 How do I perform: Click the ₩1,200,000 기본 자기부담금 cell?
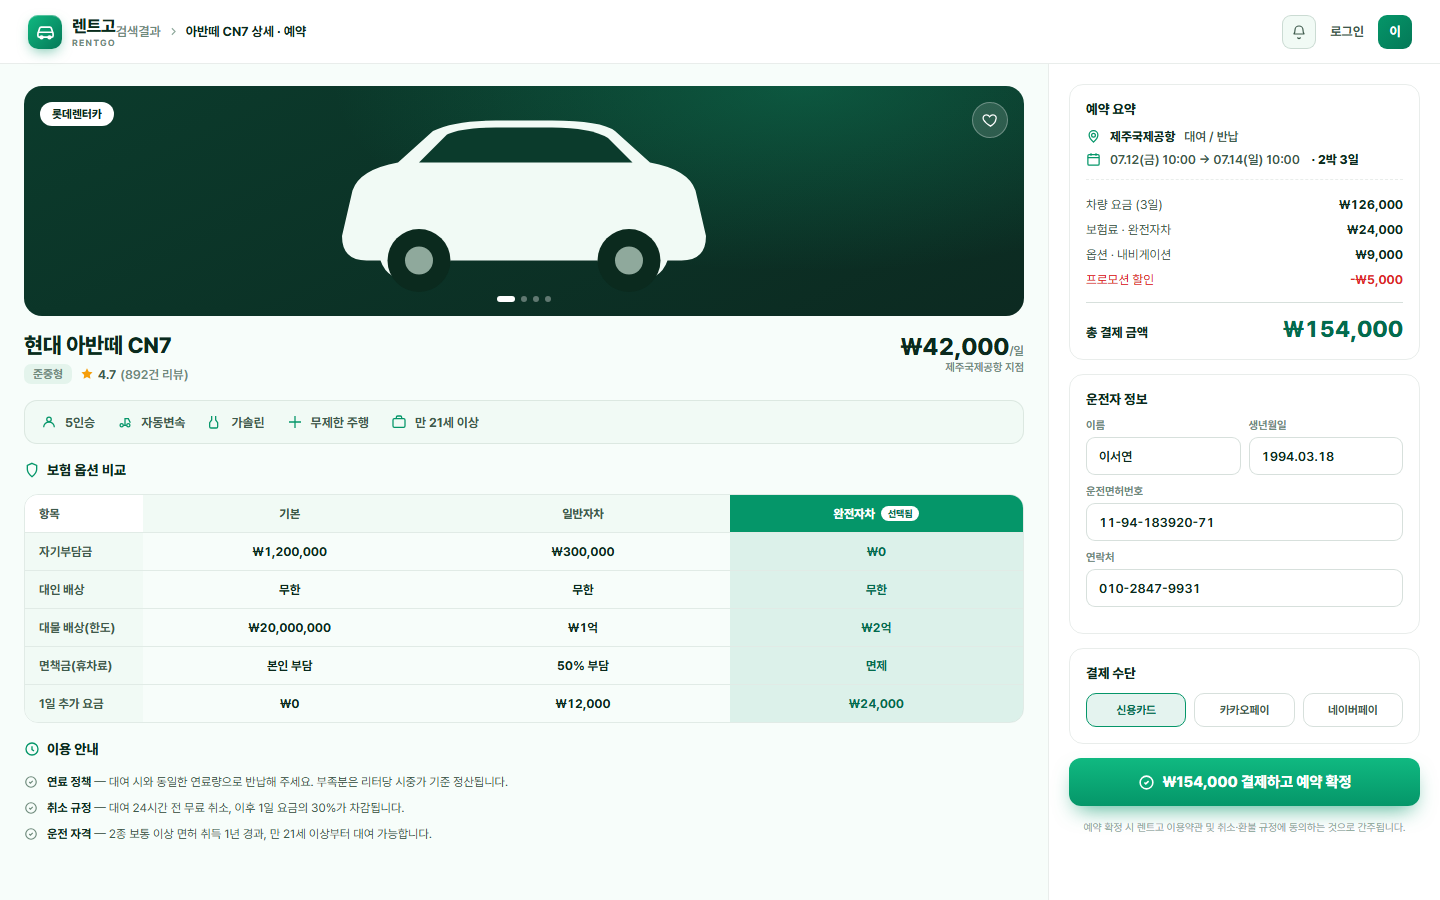(x=290, y=552)
